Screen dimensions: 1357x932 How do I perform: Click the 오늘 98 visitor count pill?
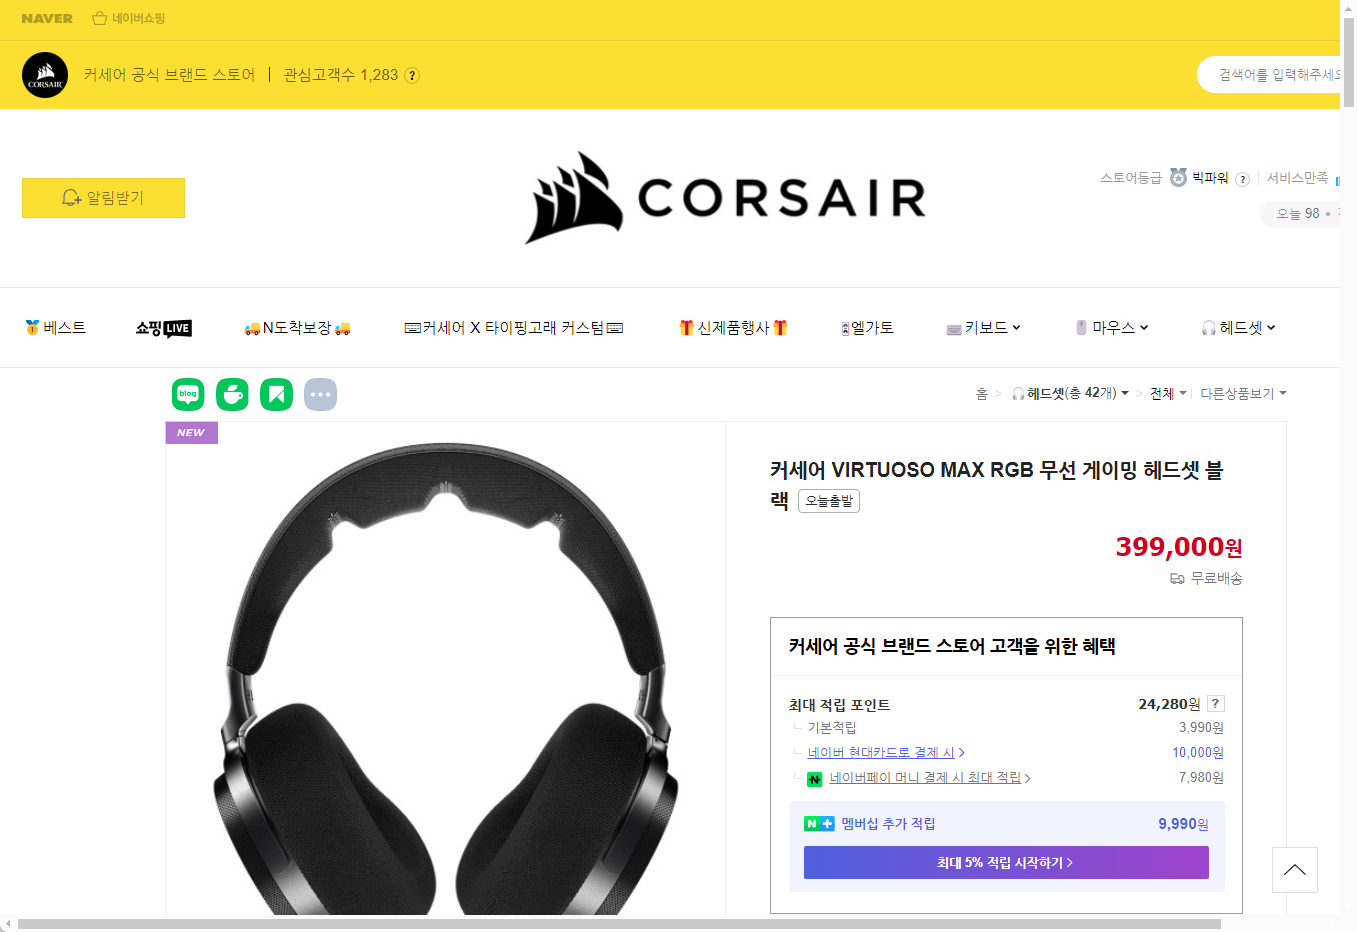1300,214
